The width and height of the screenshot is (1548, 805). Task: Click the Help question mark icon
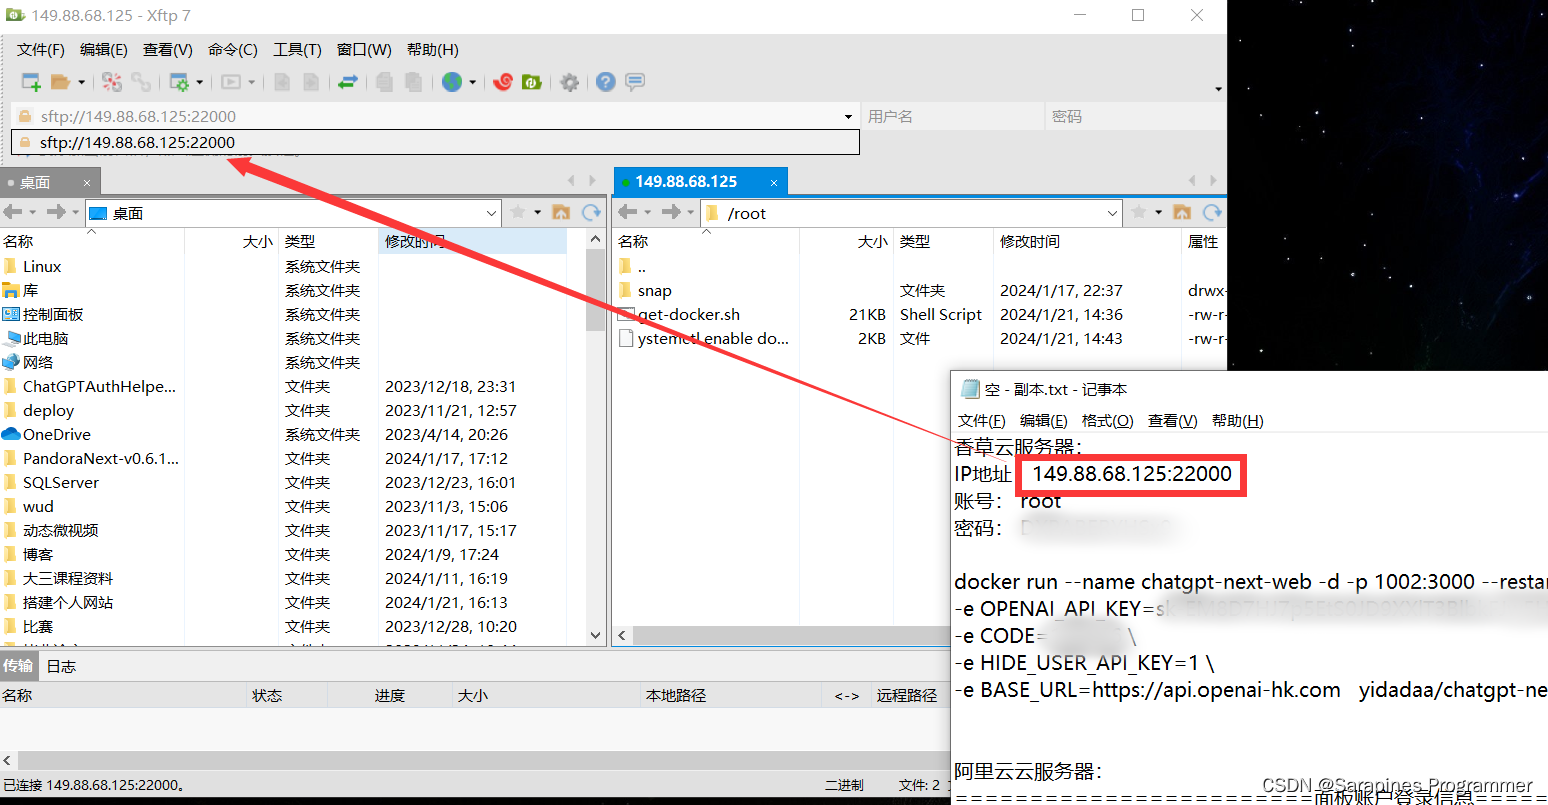click(605, 82)
